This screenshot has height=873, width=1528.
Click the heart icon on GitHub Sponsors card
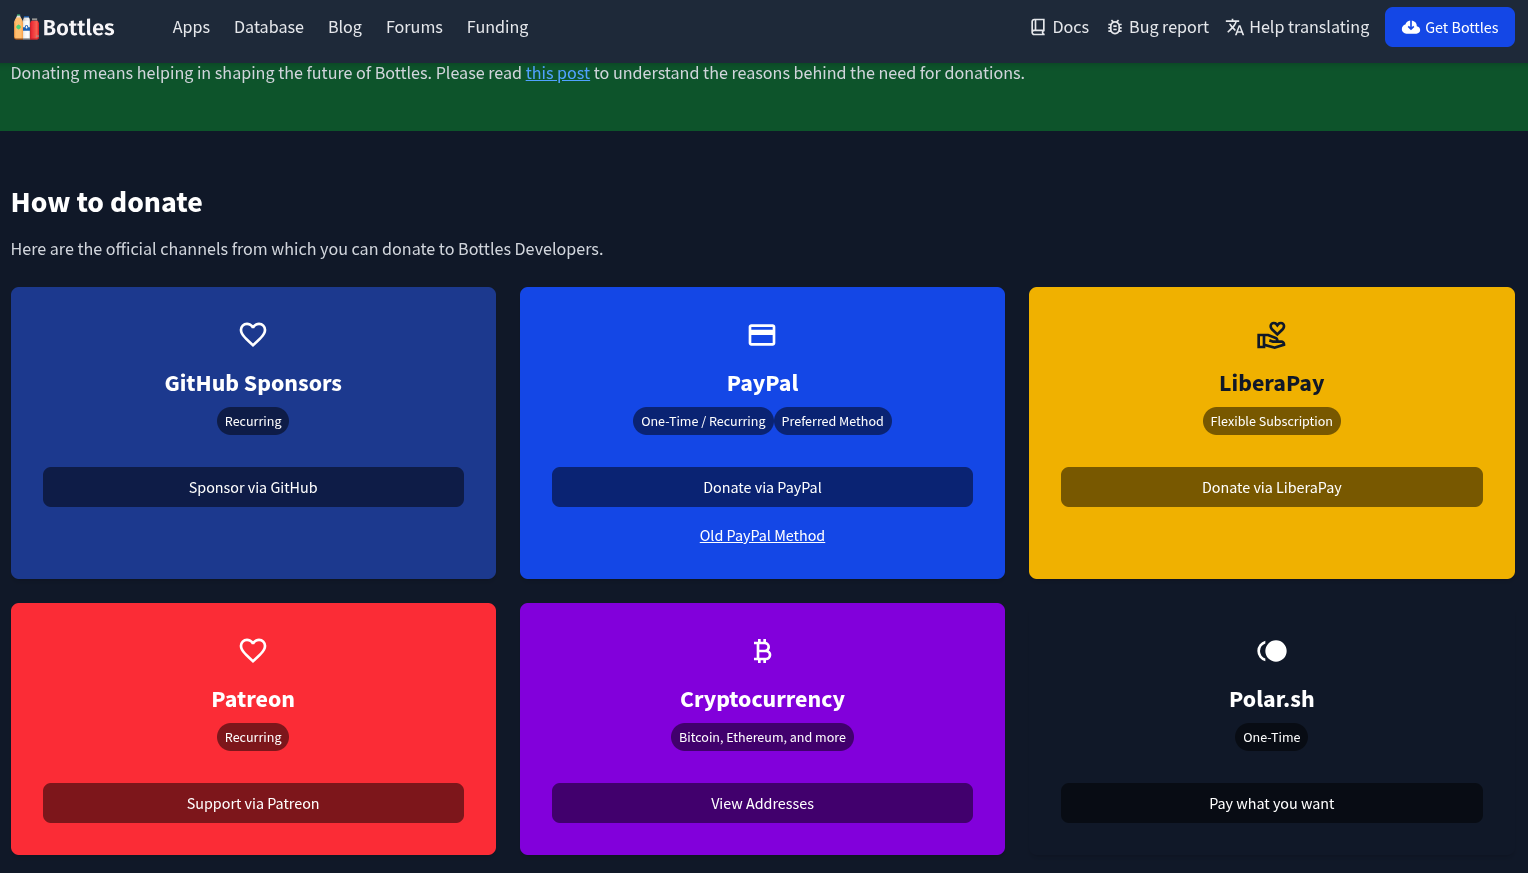pos(253,334)
